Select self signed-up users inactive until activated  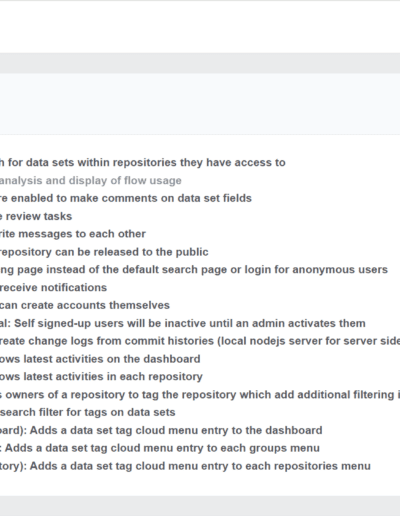click(x=183, y=323)
